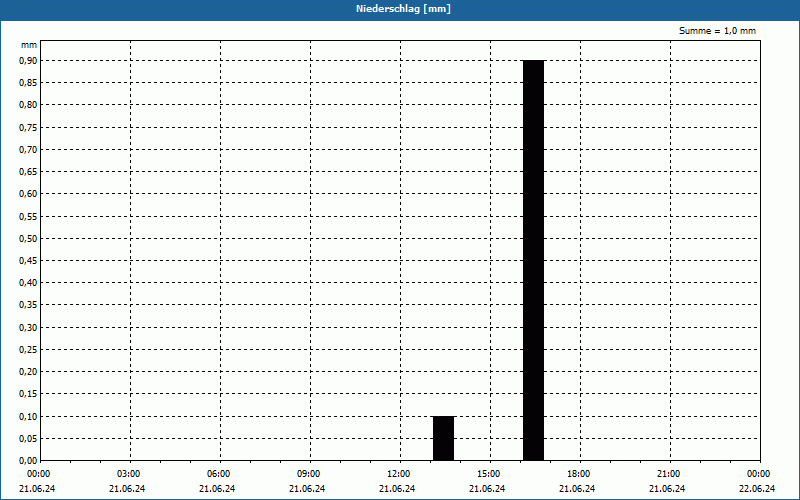800x500 pixels.
Task: Click the 0,90 y-axis value
Action: pyautogui.click(x=29, y=61)
